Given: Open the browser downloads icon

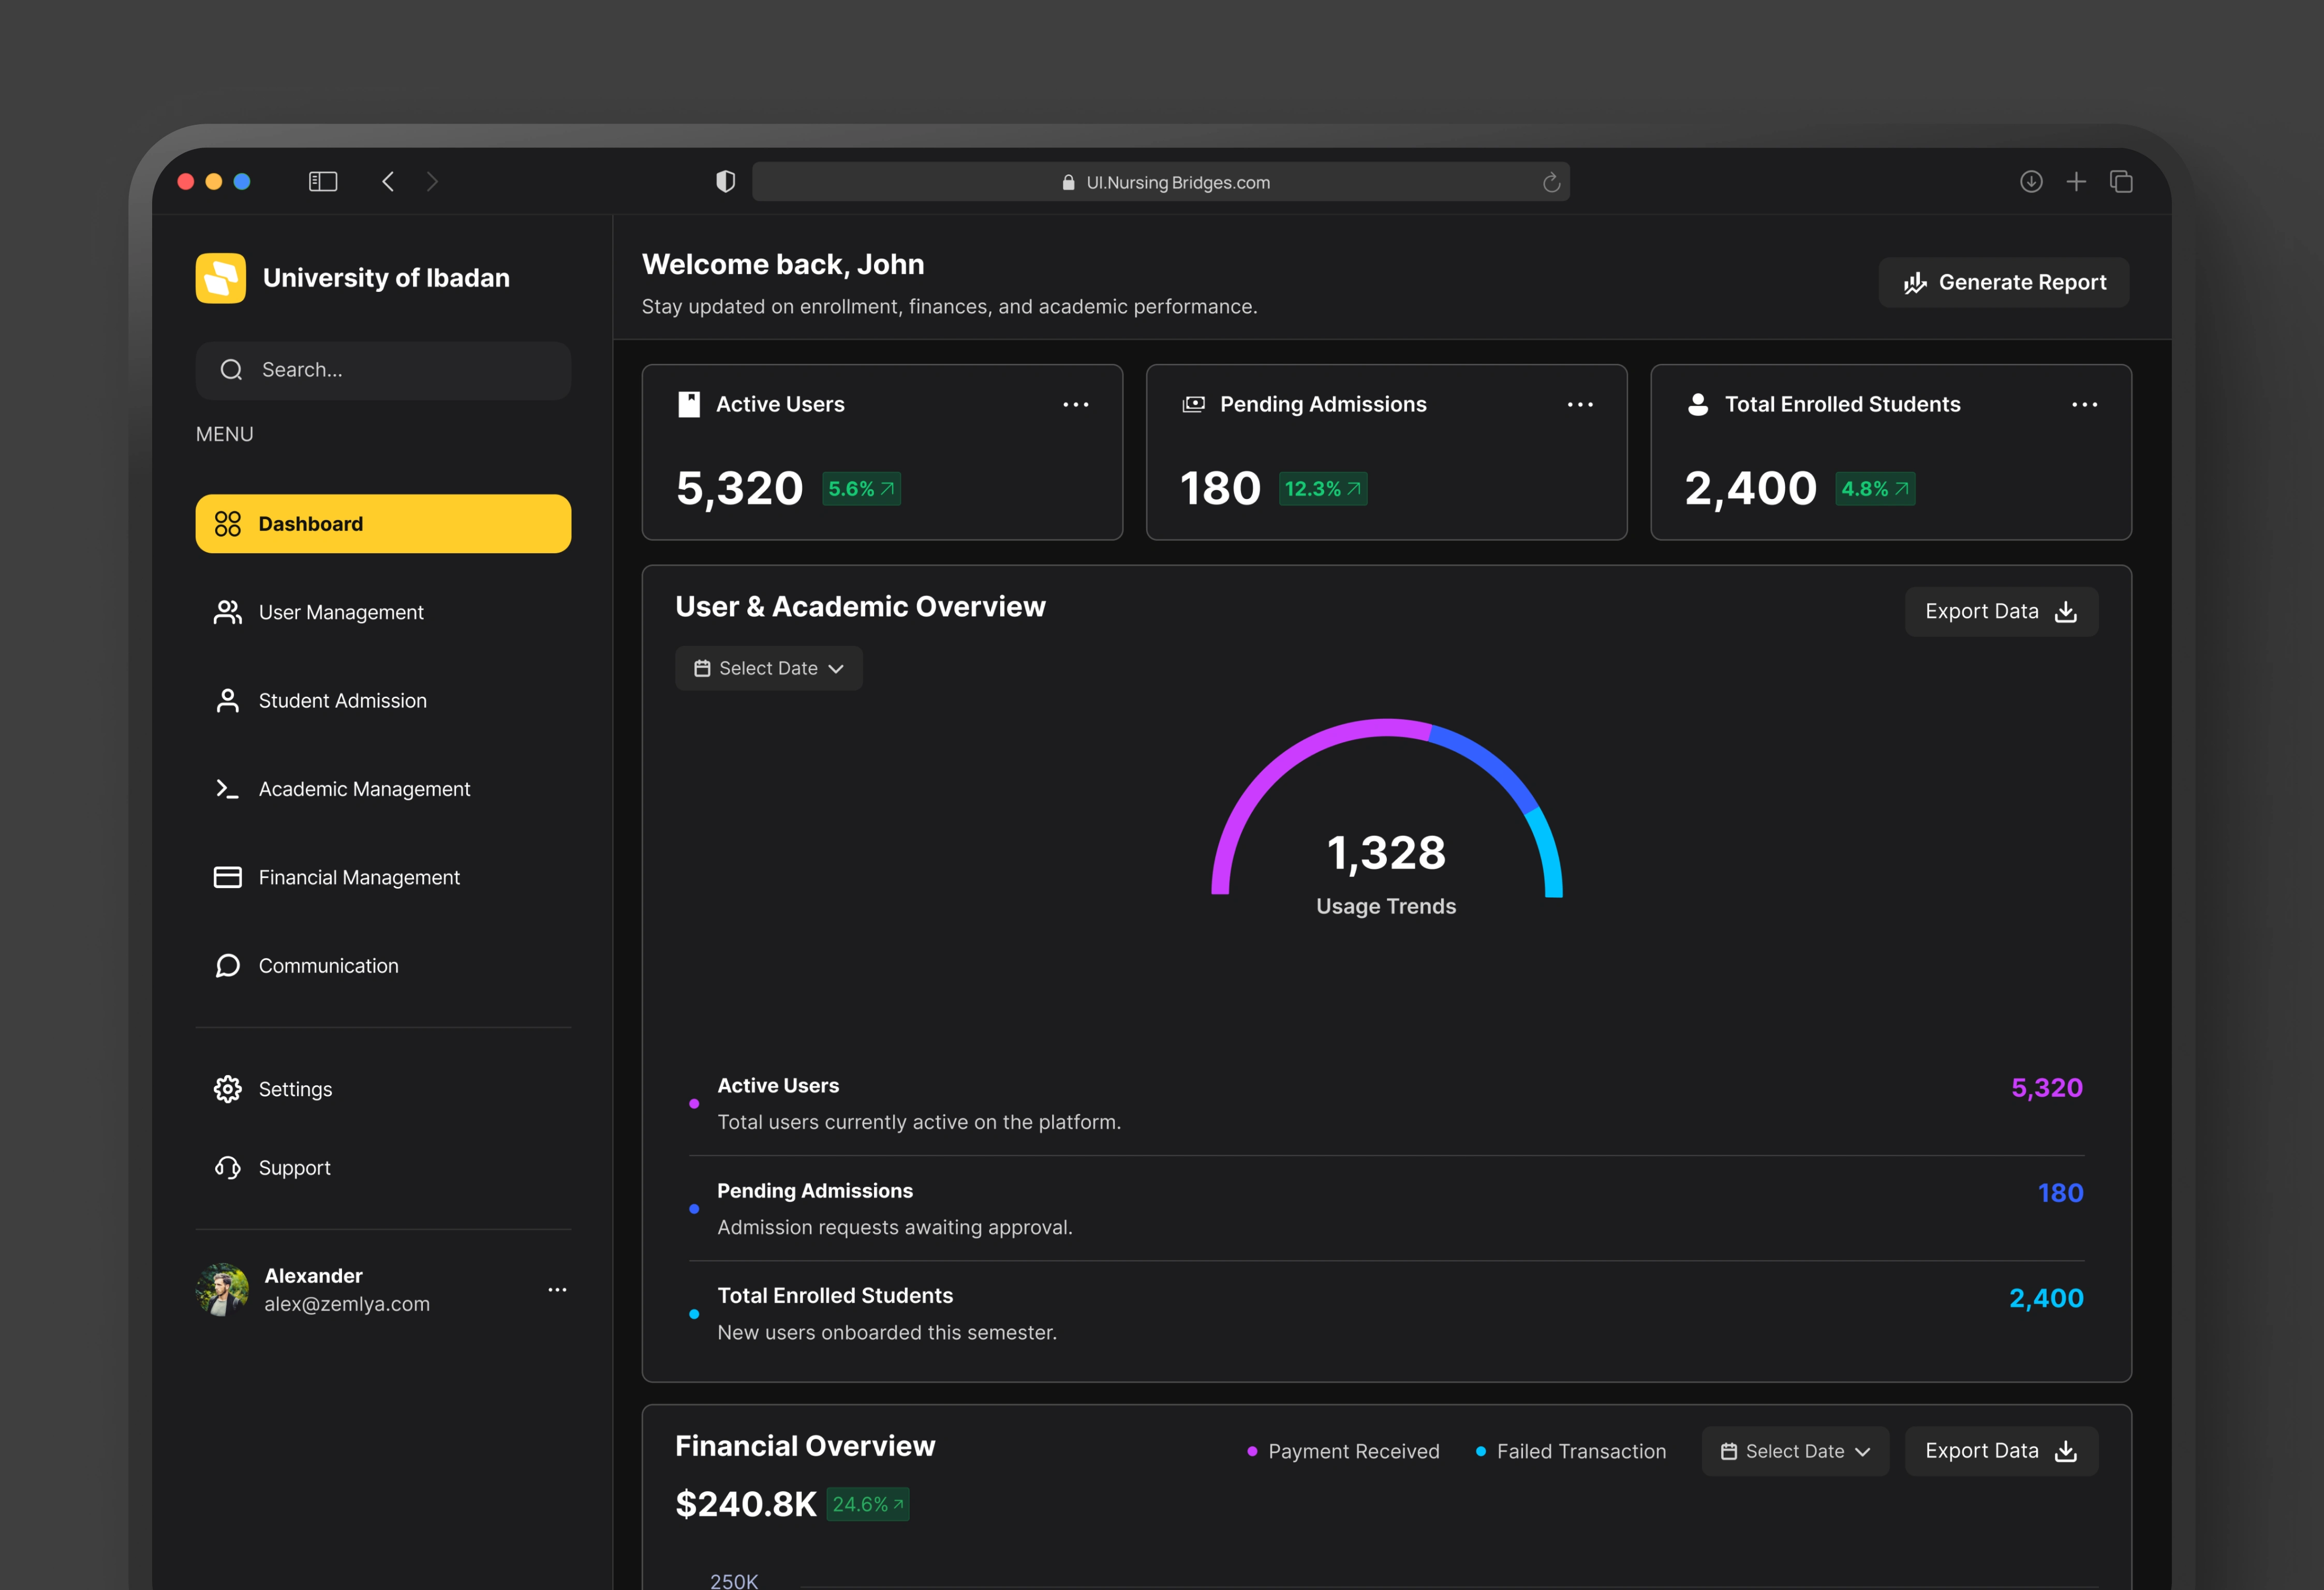Looking at the screenshot, I should pyautogui.click(x=2030, y=181).
